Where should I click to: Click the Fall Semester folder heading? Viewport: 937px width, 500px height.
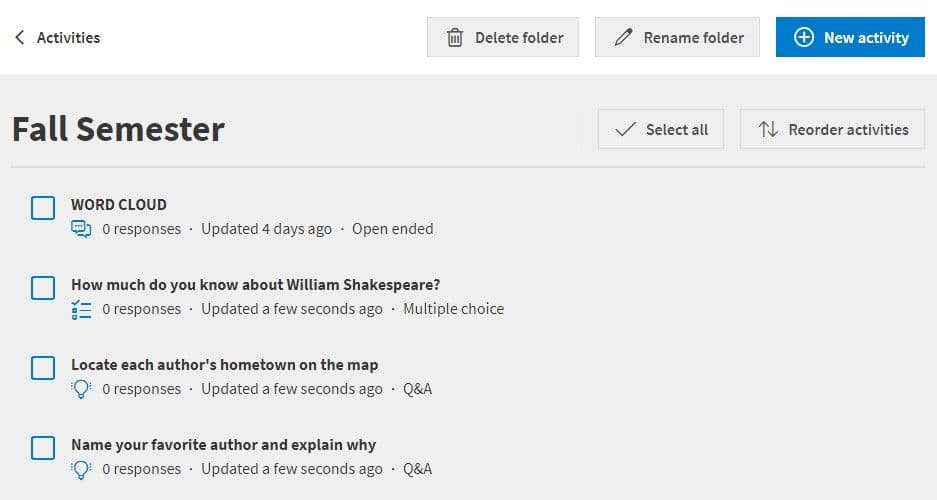point(118,129)
